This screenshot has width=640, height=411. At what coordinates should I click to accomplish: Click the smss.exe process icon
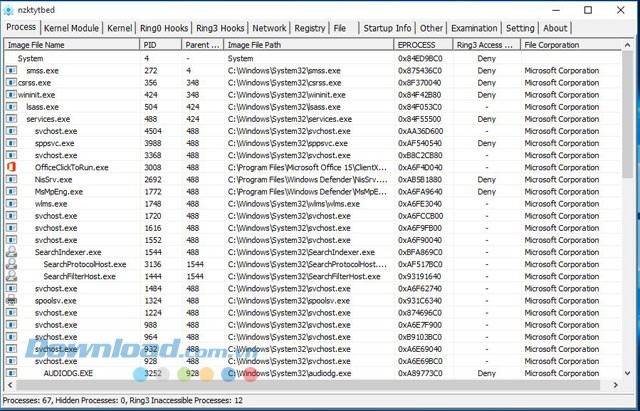pyautogui.click(x=11, y=71)
